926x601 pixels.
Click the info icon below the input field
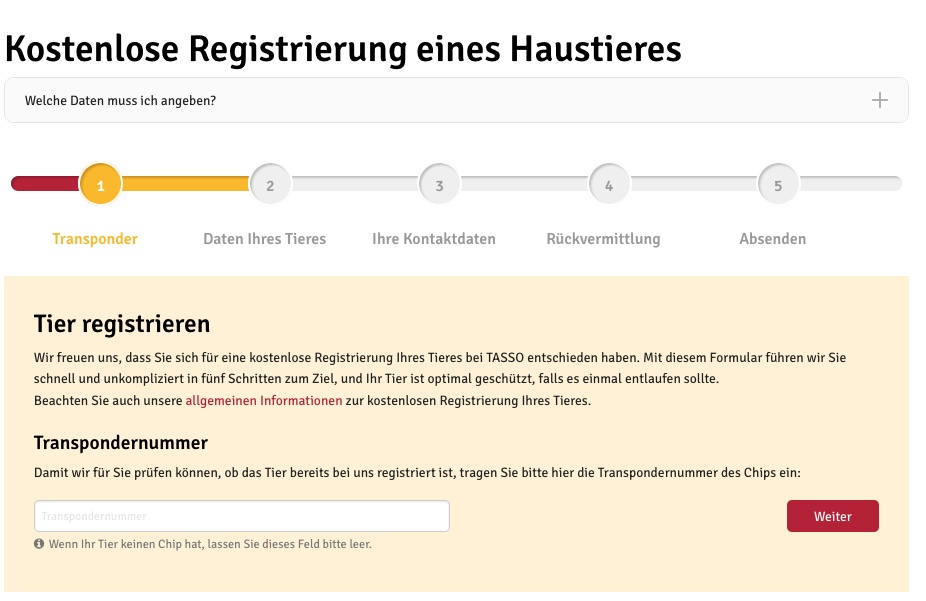[39, 544]
